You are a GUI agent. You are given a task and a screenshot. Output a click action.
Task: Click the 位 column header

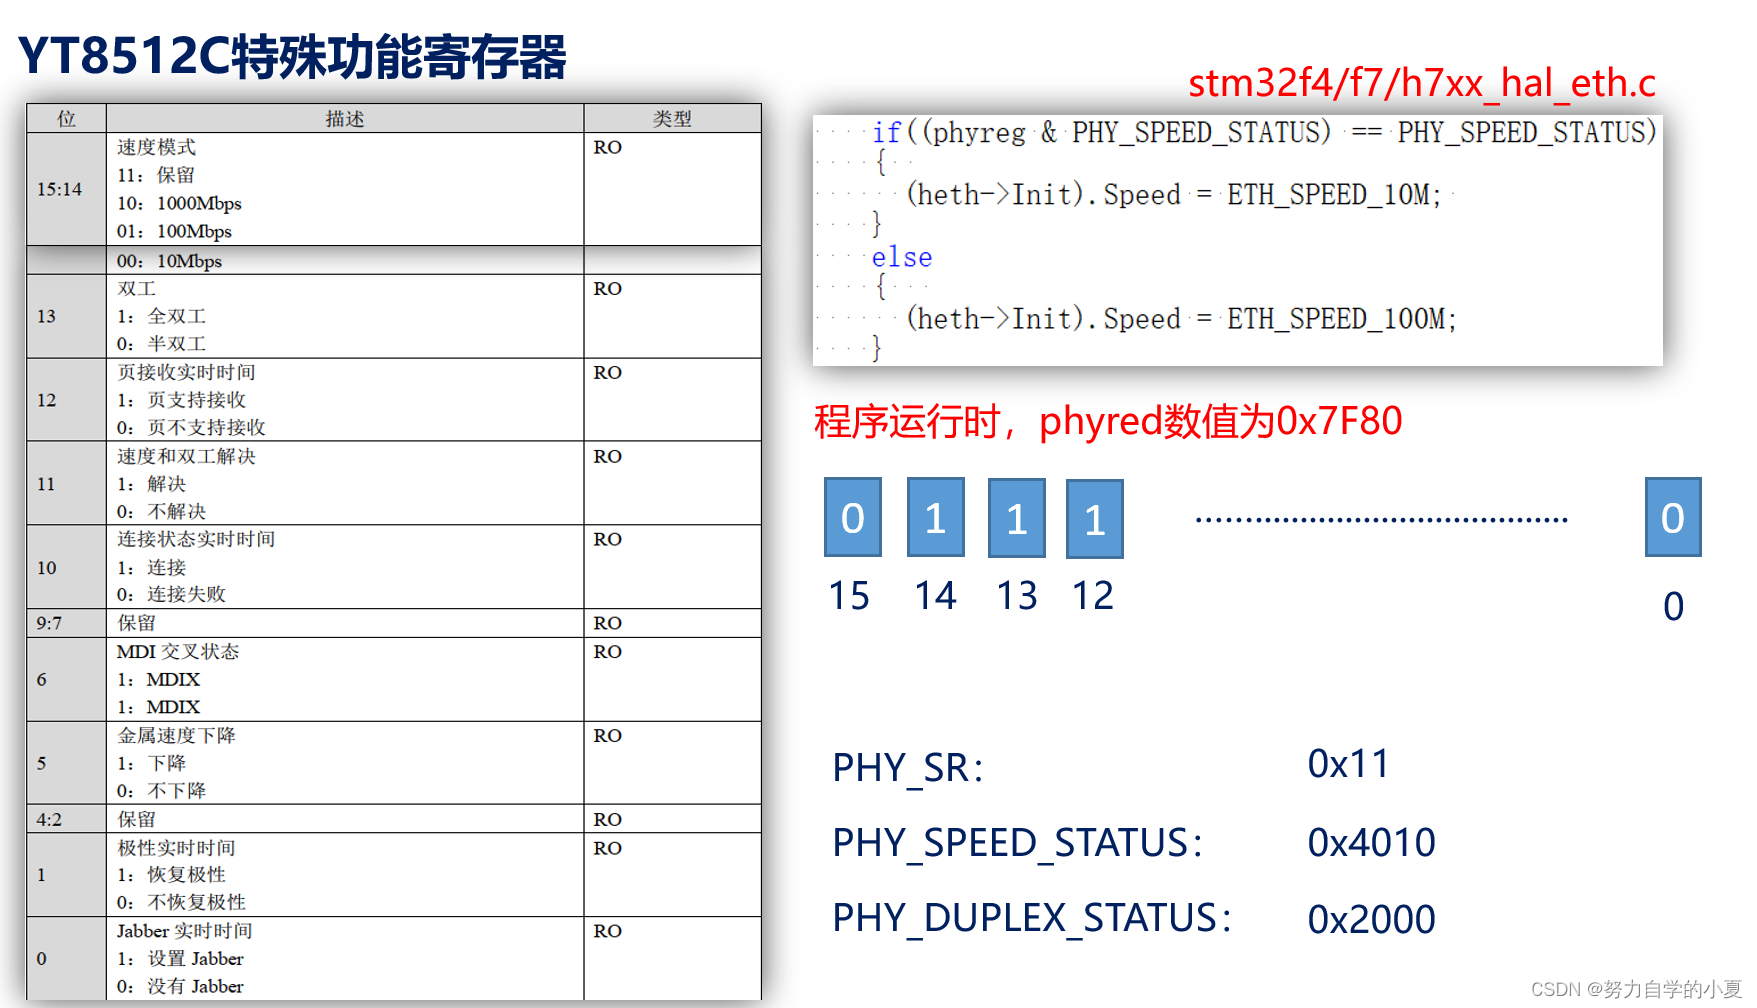pos(66,118)
